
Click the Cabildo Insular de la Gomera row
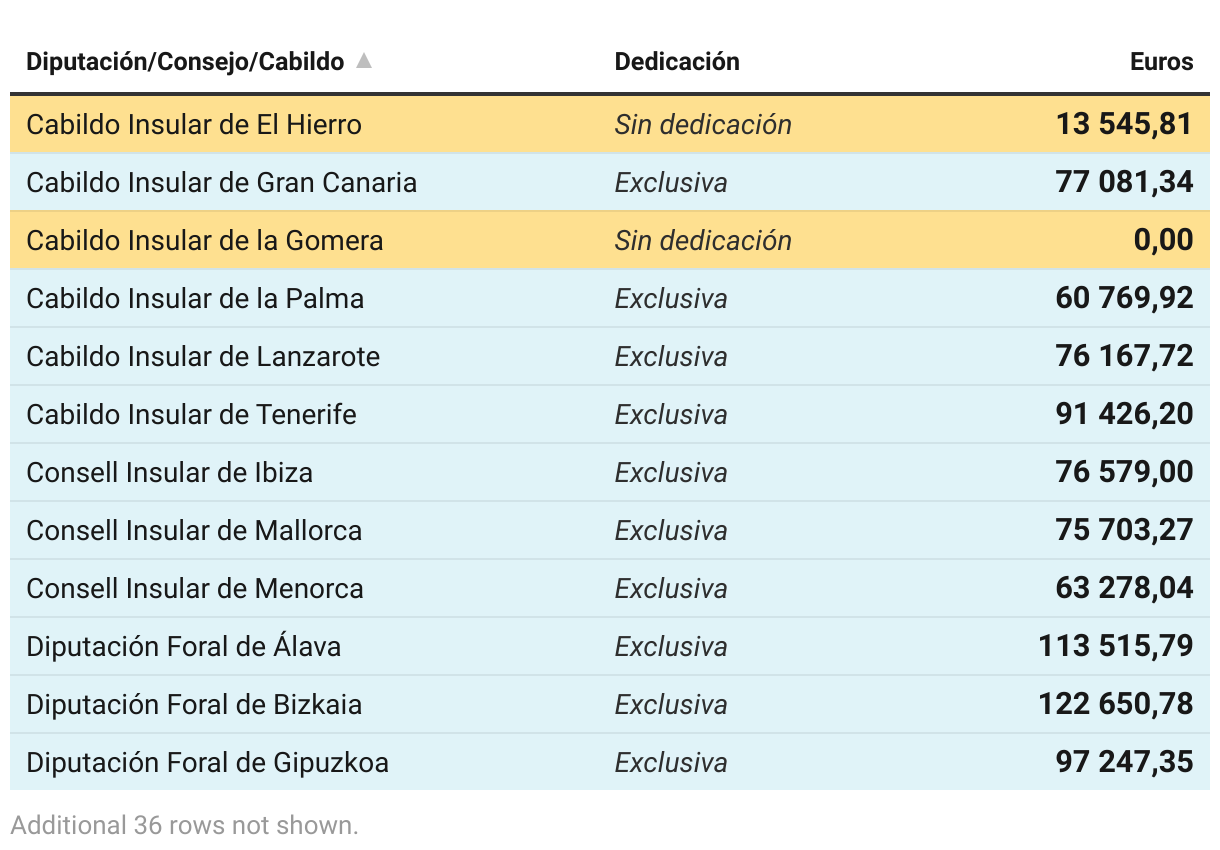(610, 240)
